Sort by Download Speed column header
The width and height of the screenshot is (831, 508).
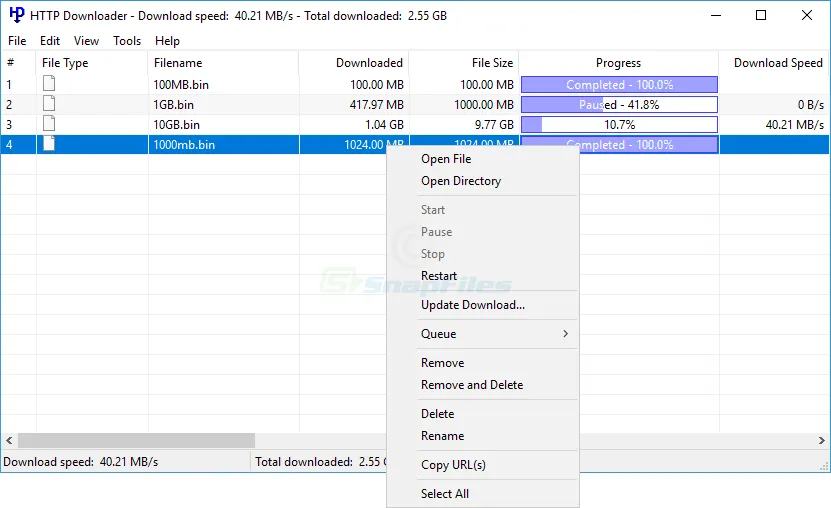coord(774,63)
